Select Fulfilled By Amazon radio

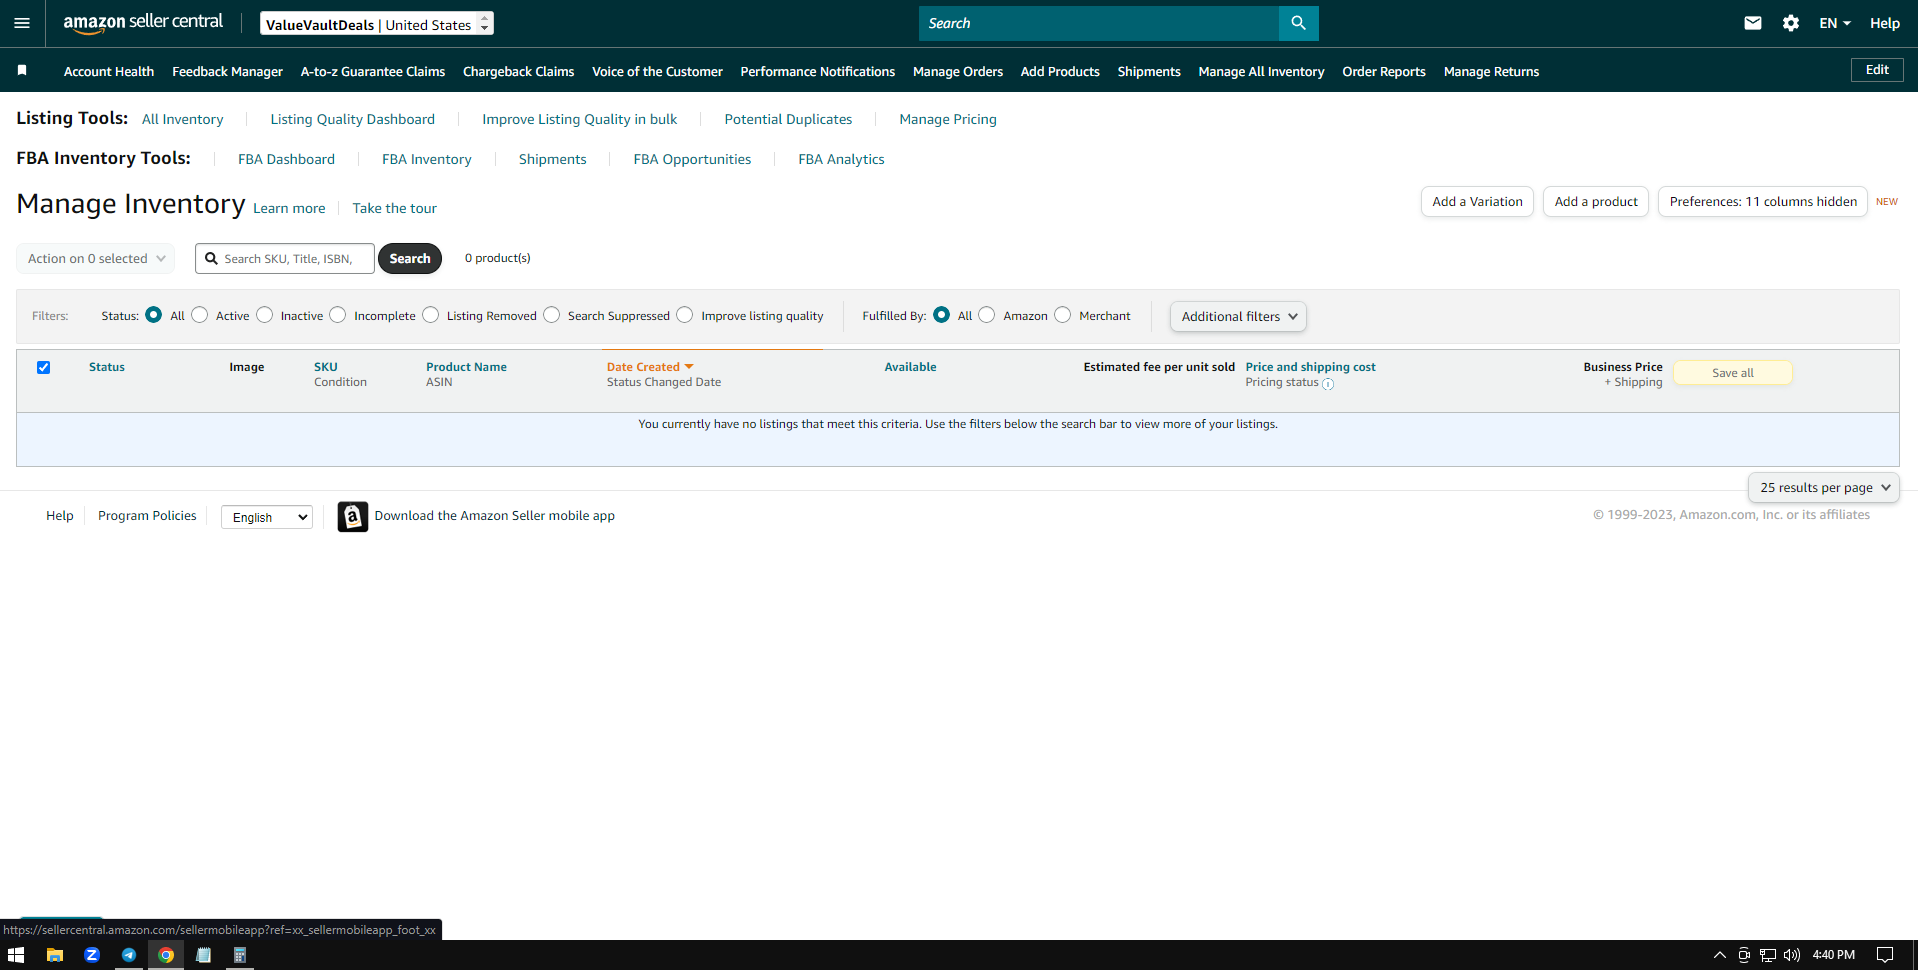[x=987, y=315]
